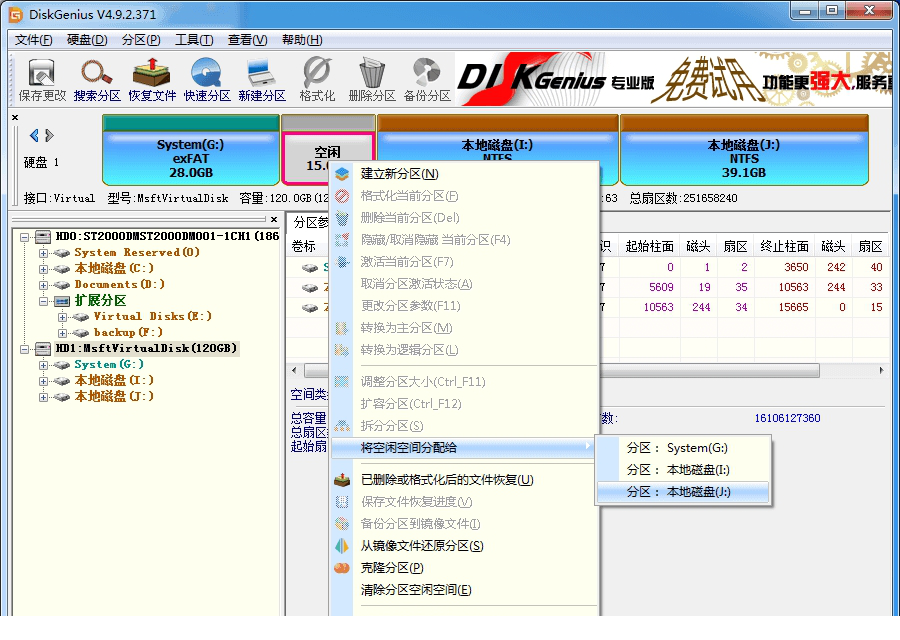This screenshot has height=640, width=900.
Task: Select 本地磁盘(C:) in the disk tree
Action: click(x=114, y=269)
